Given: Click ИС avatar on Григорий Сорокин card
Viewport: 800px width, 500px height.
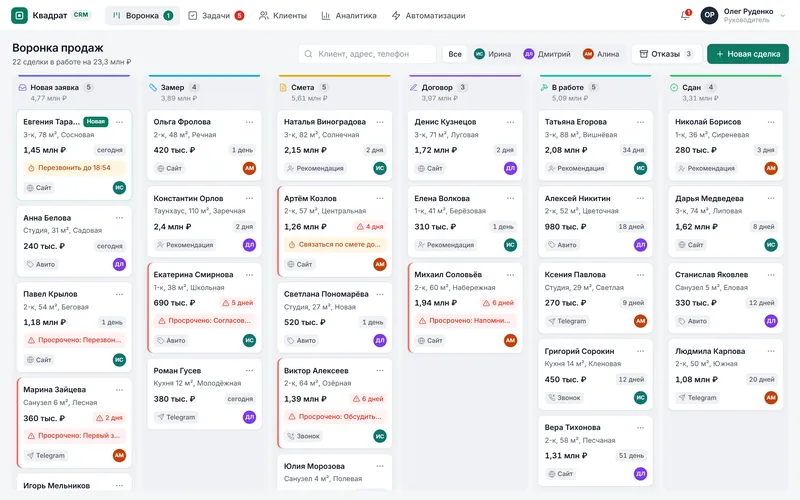Looking at the screenshot, I should [x=641, y=397].
